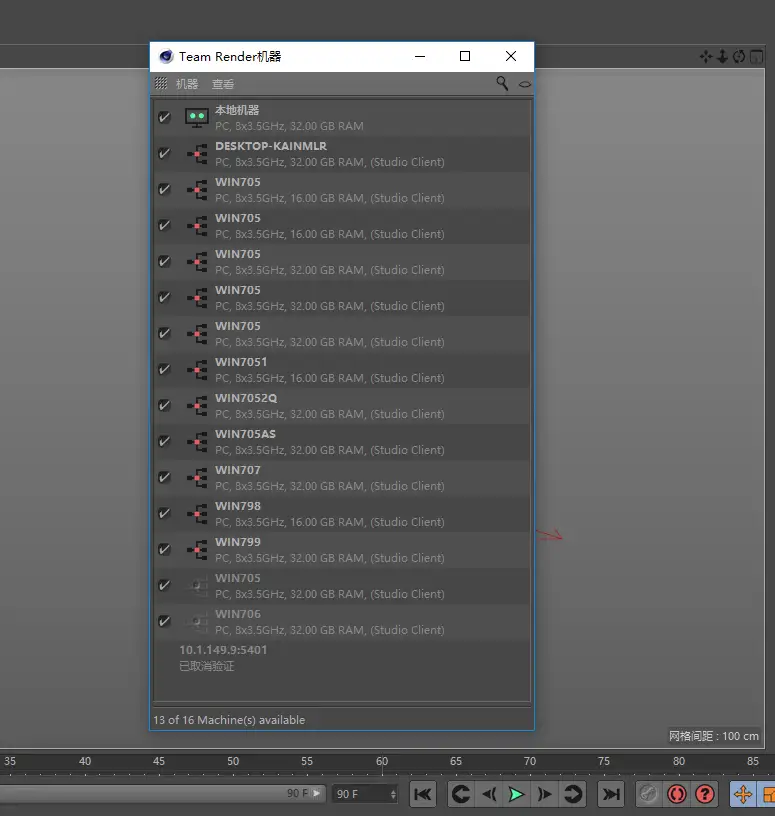Click the 网格间距 : 100 cm viewport label
The width and height of the screenshot is (775, 816).
point(714,736)
